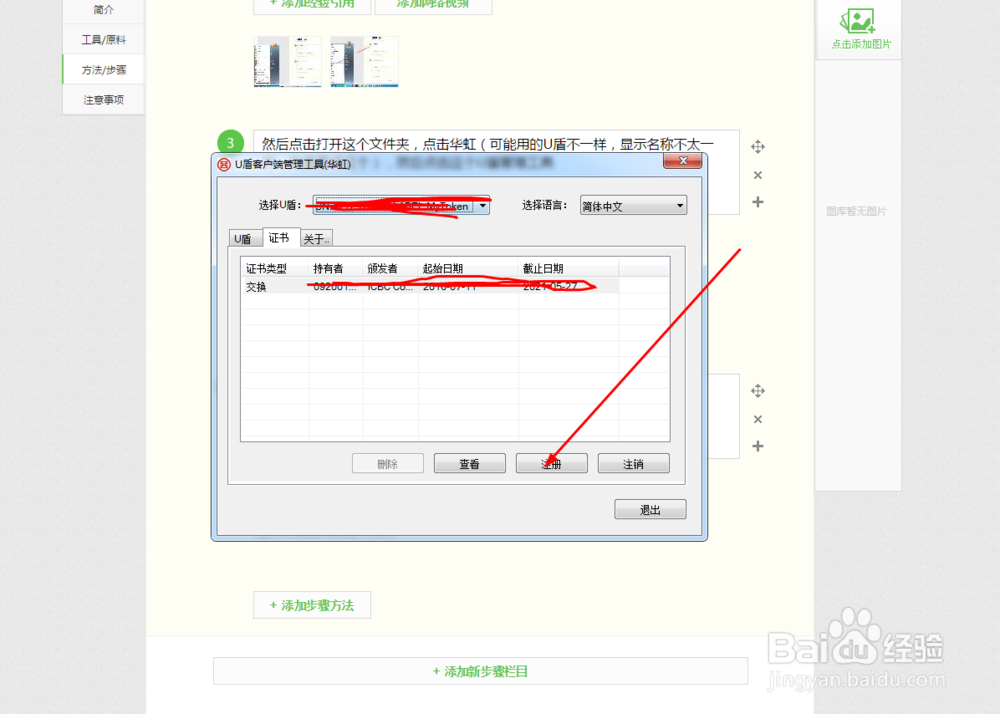Close the U盾客户端管理工具 dialog
Screen dimensions: 1000x714
click(x=682, y=161)
